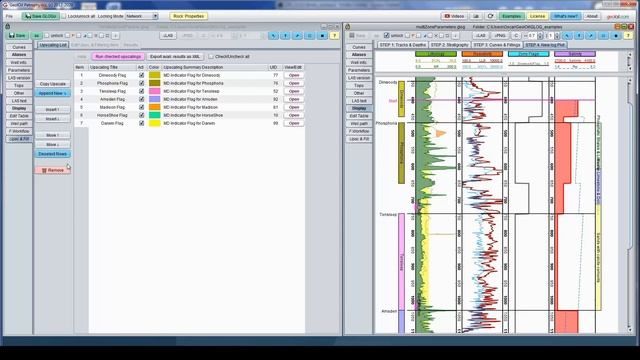Screen dimensions: 640x360
Task: Uncheck the Dinwoody Flag row checkbox
Action: pos(141,75)
